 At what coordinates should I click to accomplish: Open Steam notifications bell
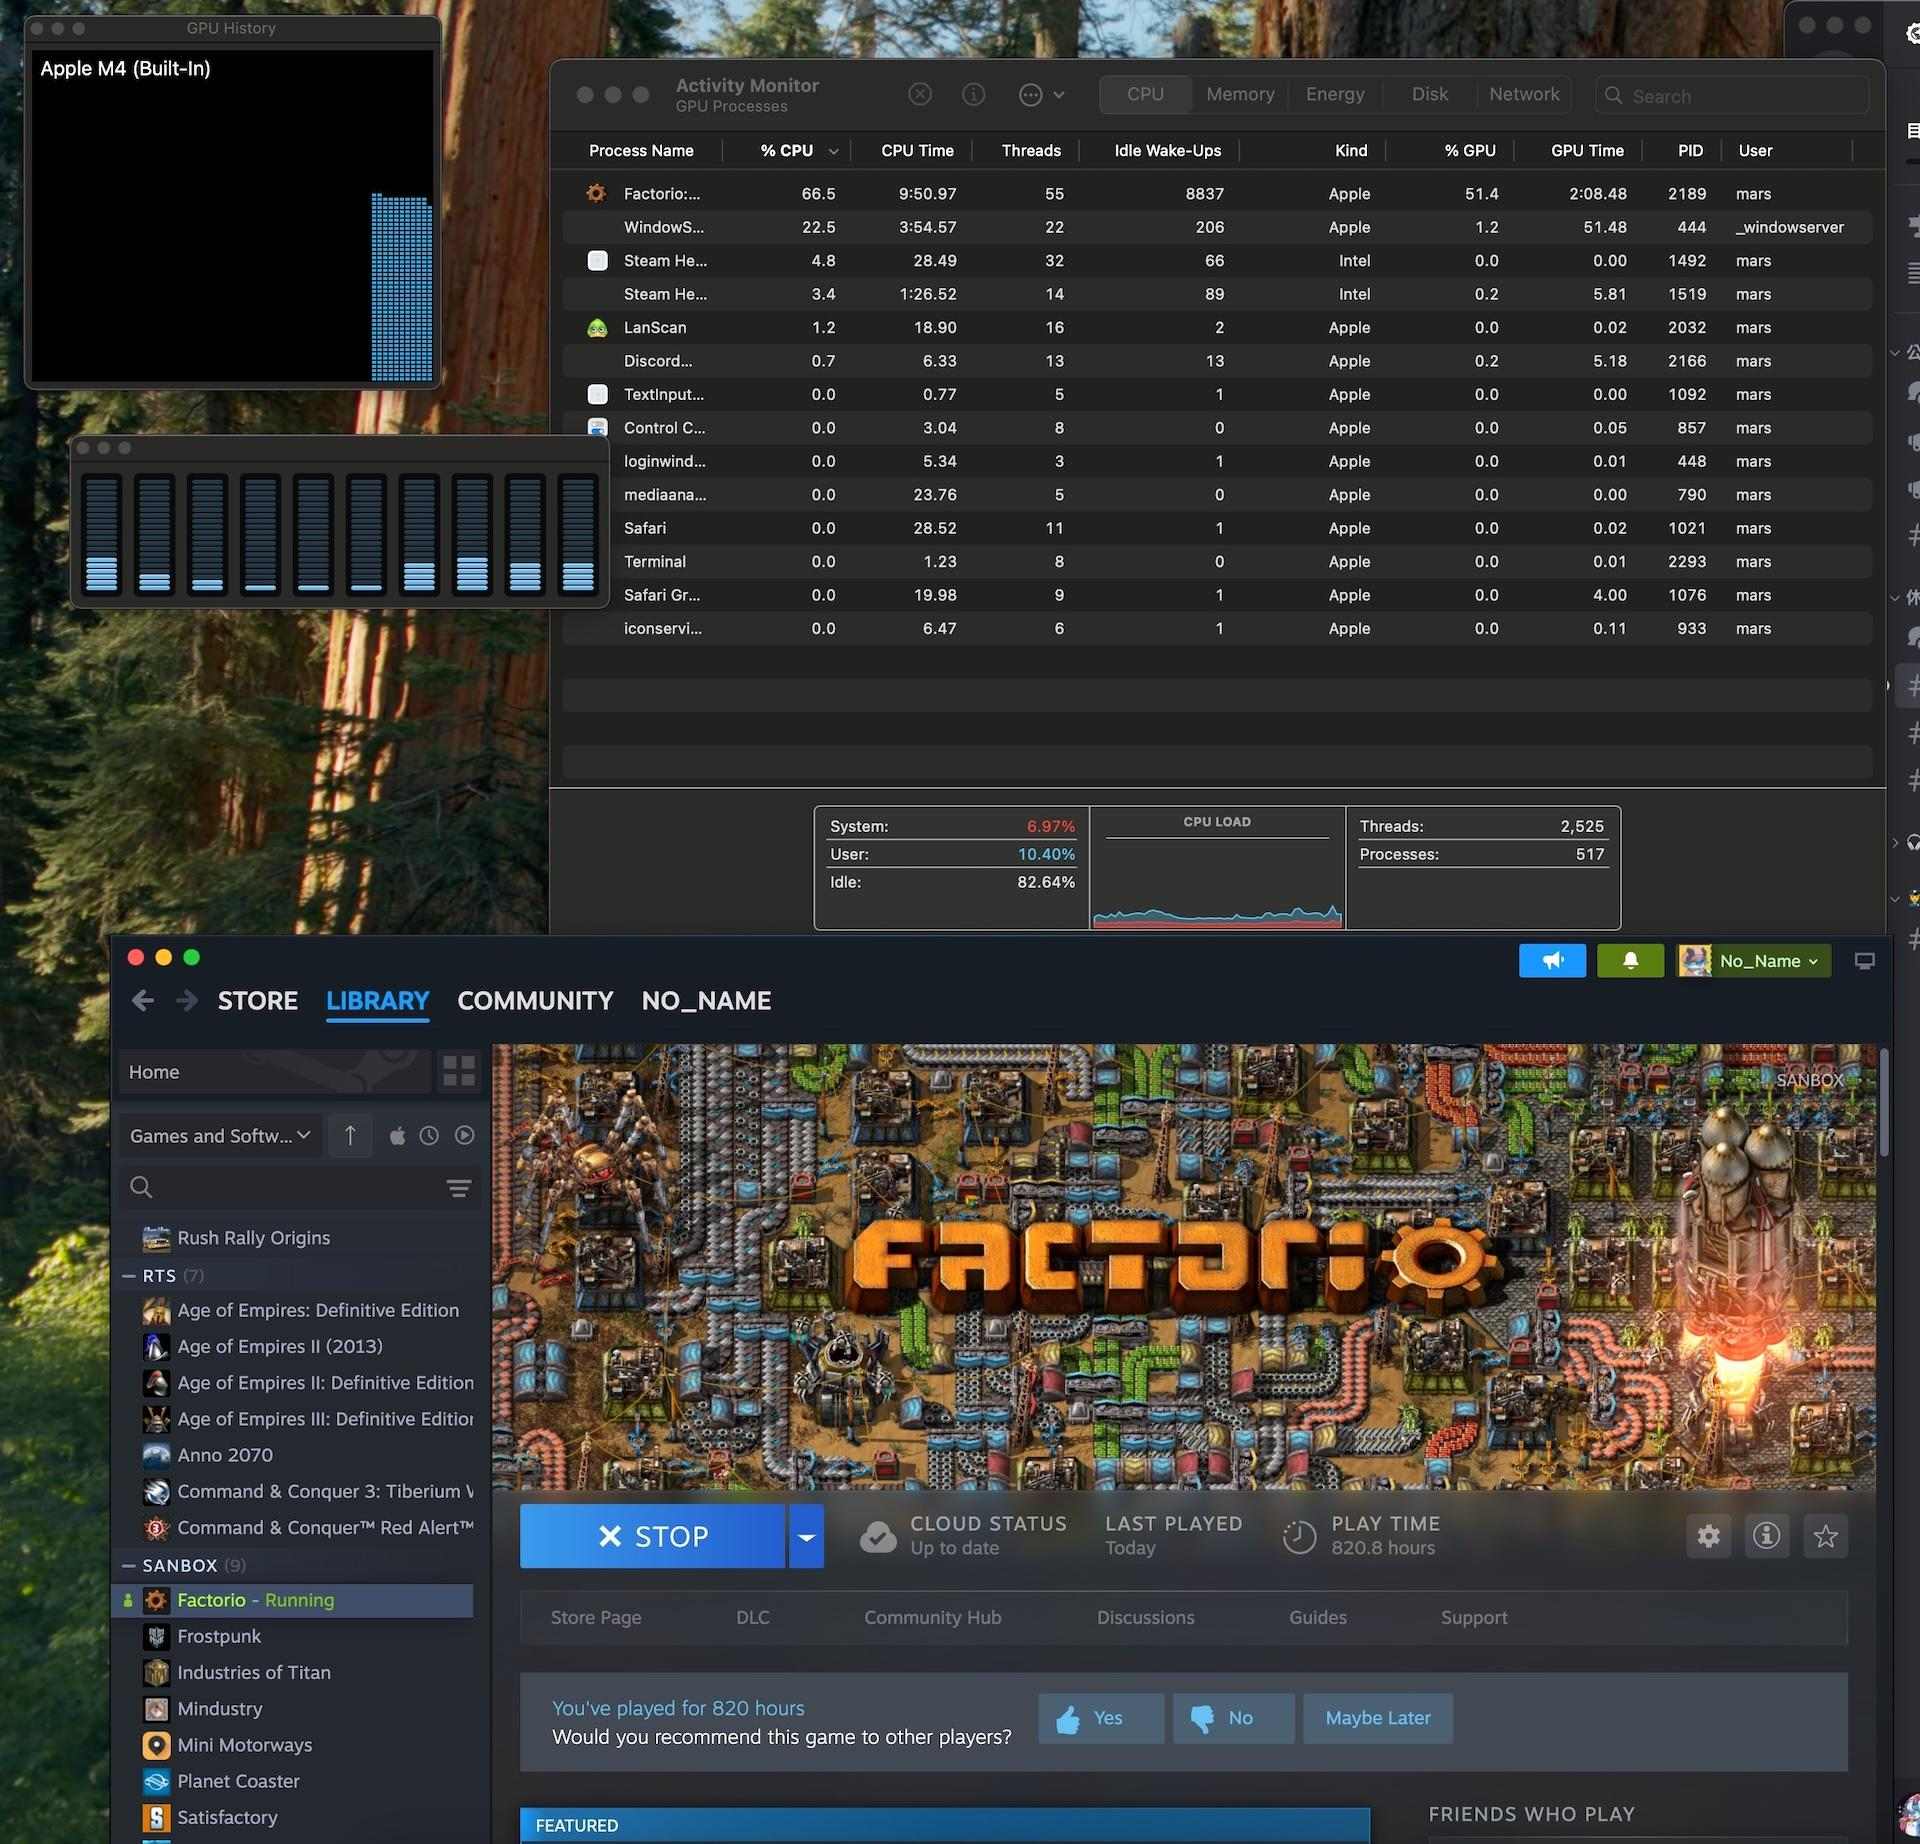coord(1629,961)
